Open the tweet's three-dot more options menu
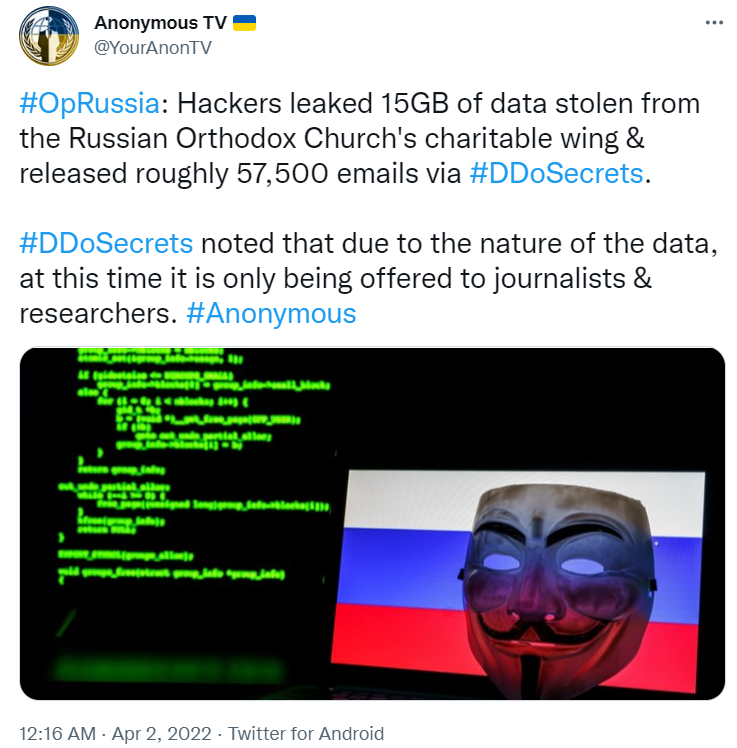The height and width of the screenshot is (748, 737). pos(713,23)
